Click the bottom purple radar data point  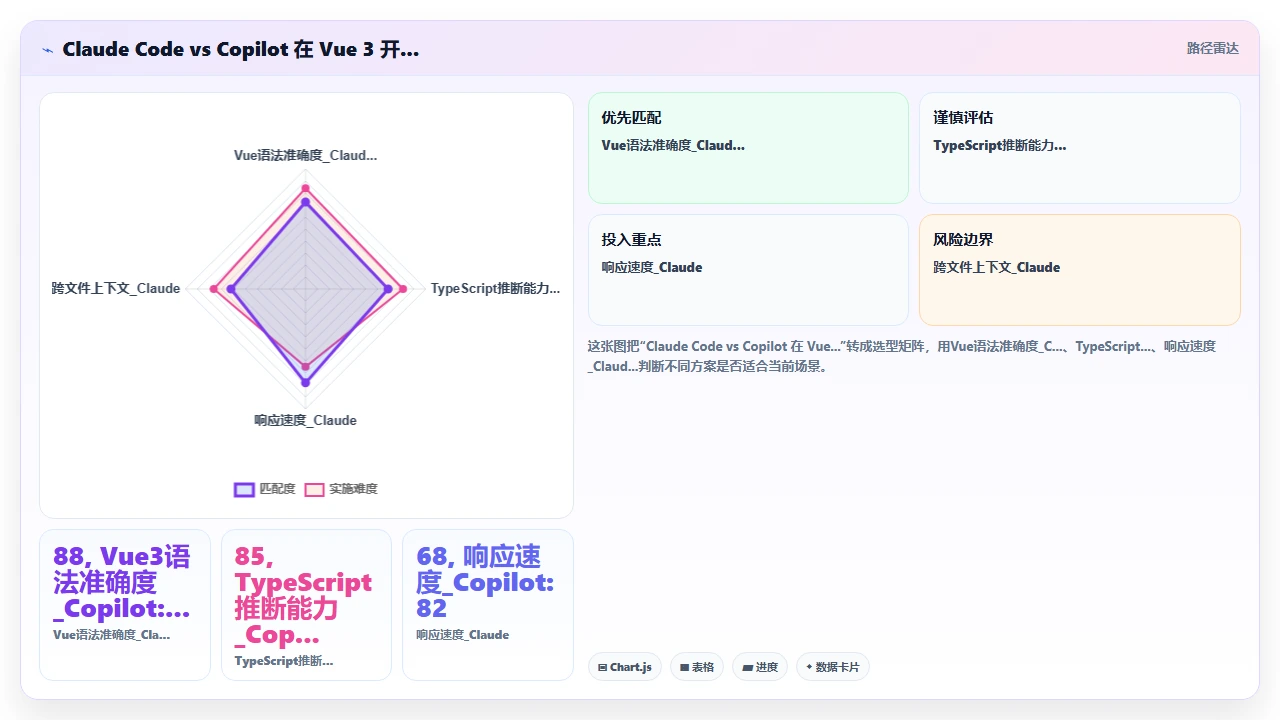tap(305, 382)
